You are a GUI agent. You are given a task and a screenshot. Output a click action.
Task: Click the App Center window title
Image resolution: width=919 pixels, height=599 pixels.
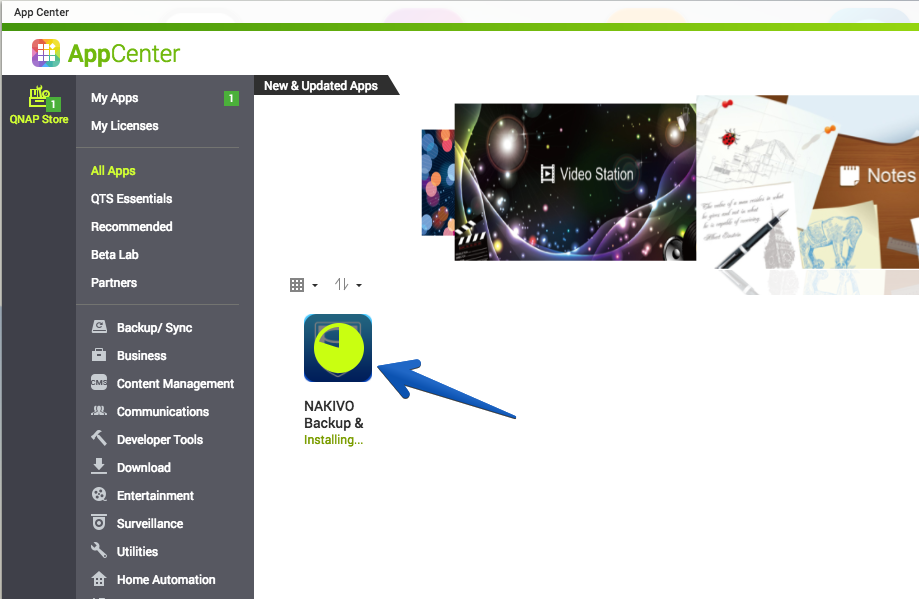(x=41, y=12)
